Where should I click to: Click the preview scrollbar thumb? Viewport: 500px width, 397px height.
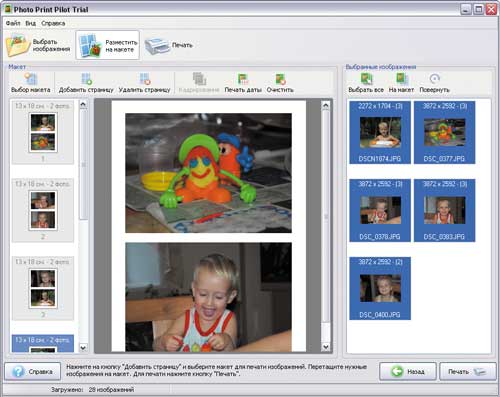click(326, 216)
